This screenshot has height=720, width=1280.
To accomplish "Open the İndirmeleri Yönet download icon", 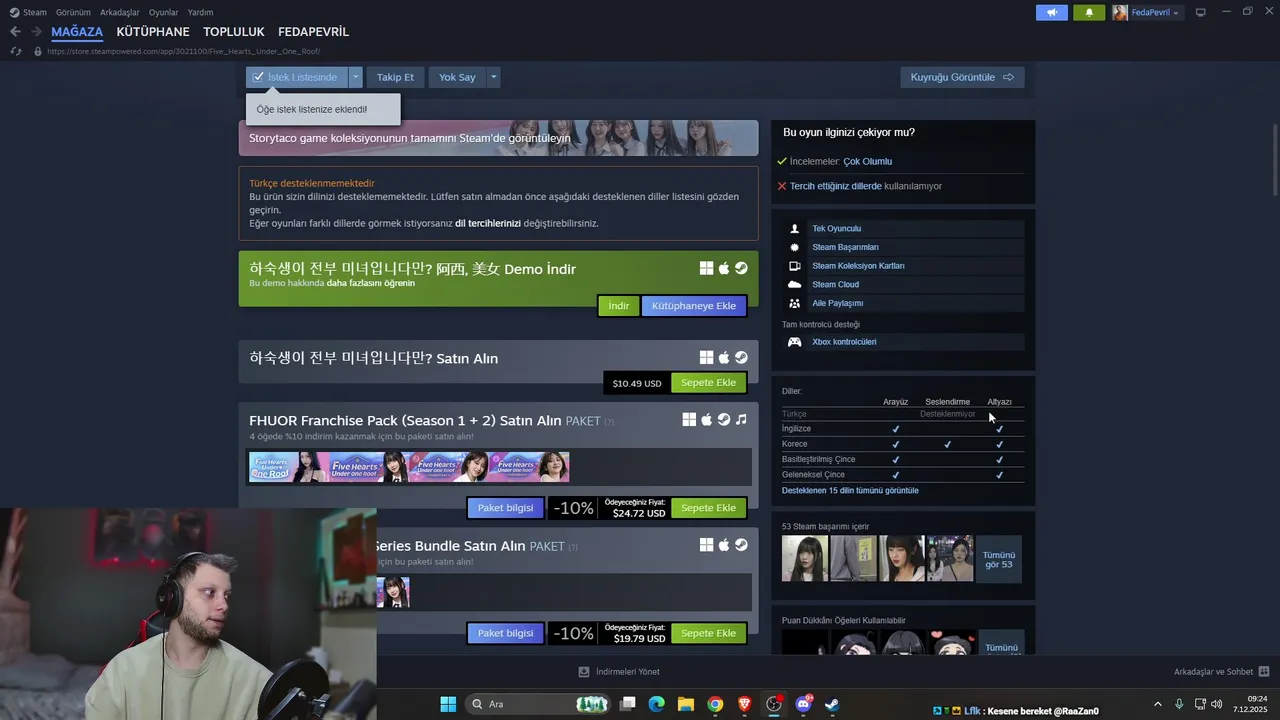I will point(584,672).
